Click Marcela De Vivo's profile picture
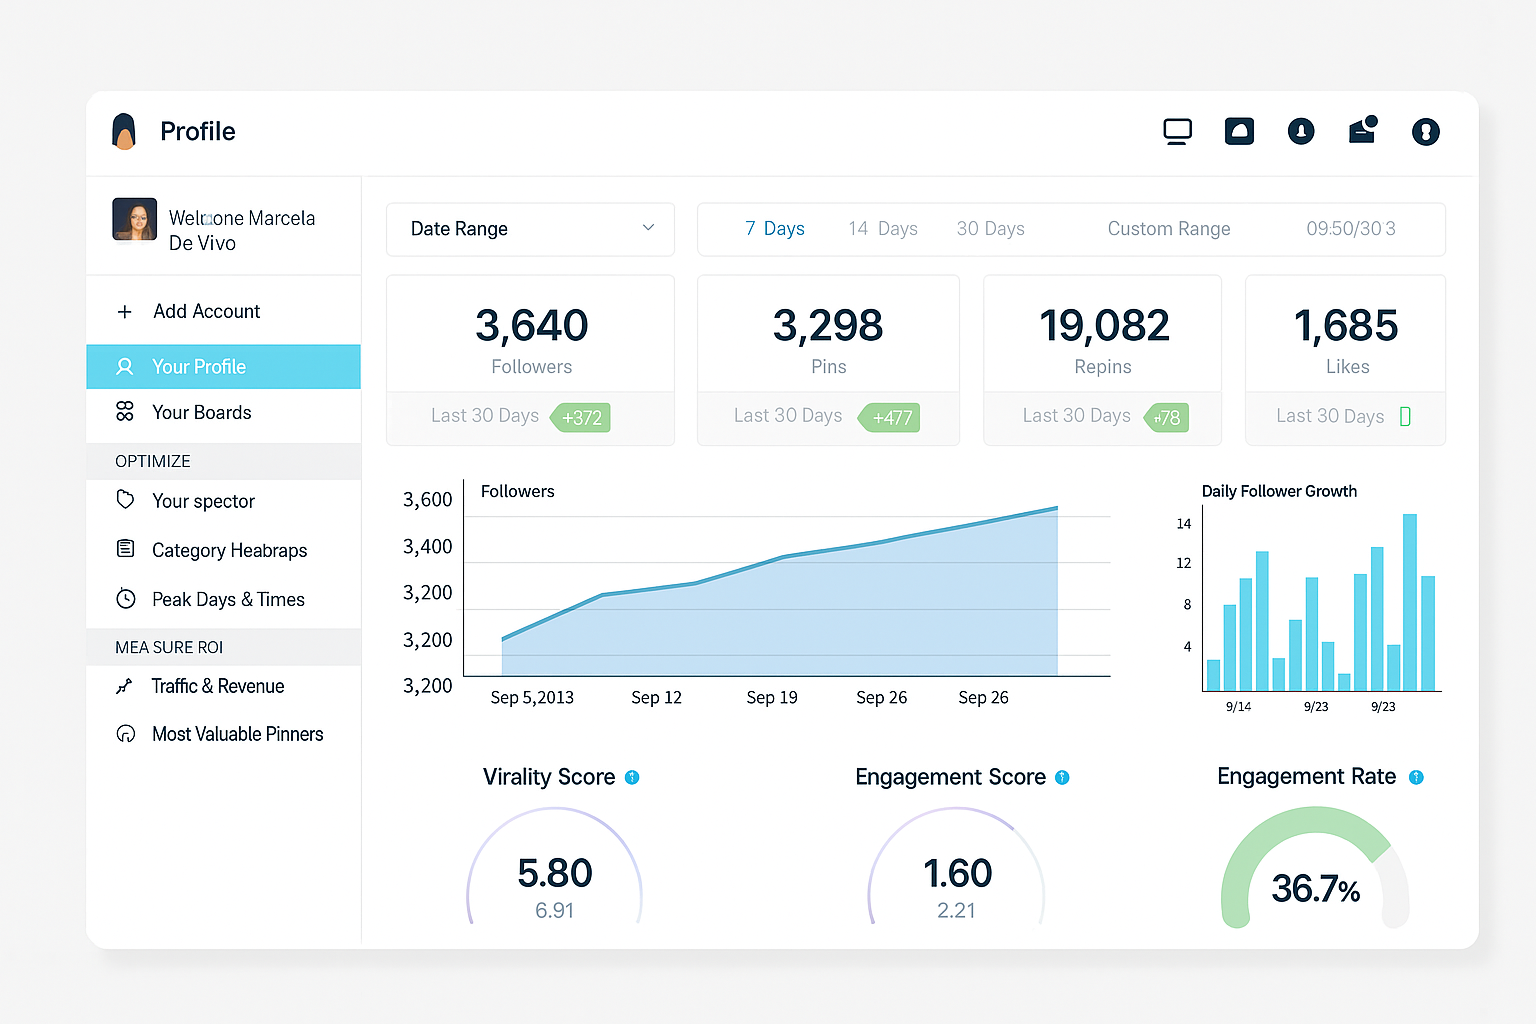Image resolution: width=1536 pixels, height=1024 pixels. tap(135, 220)
